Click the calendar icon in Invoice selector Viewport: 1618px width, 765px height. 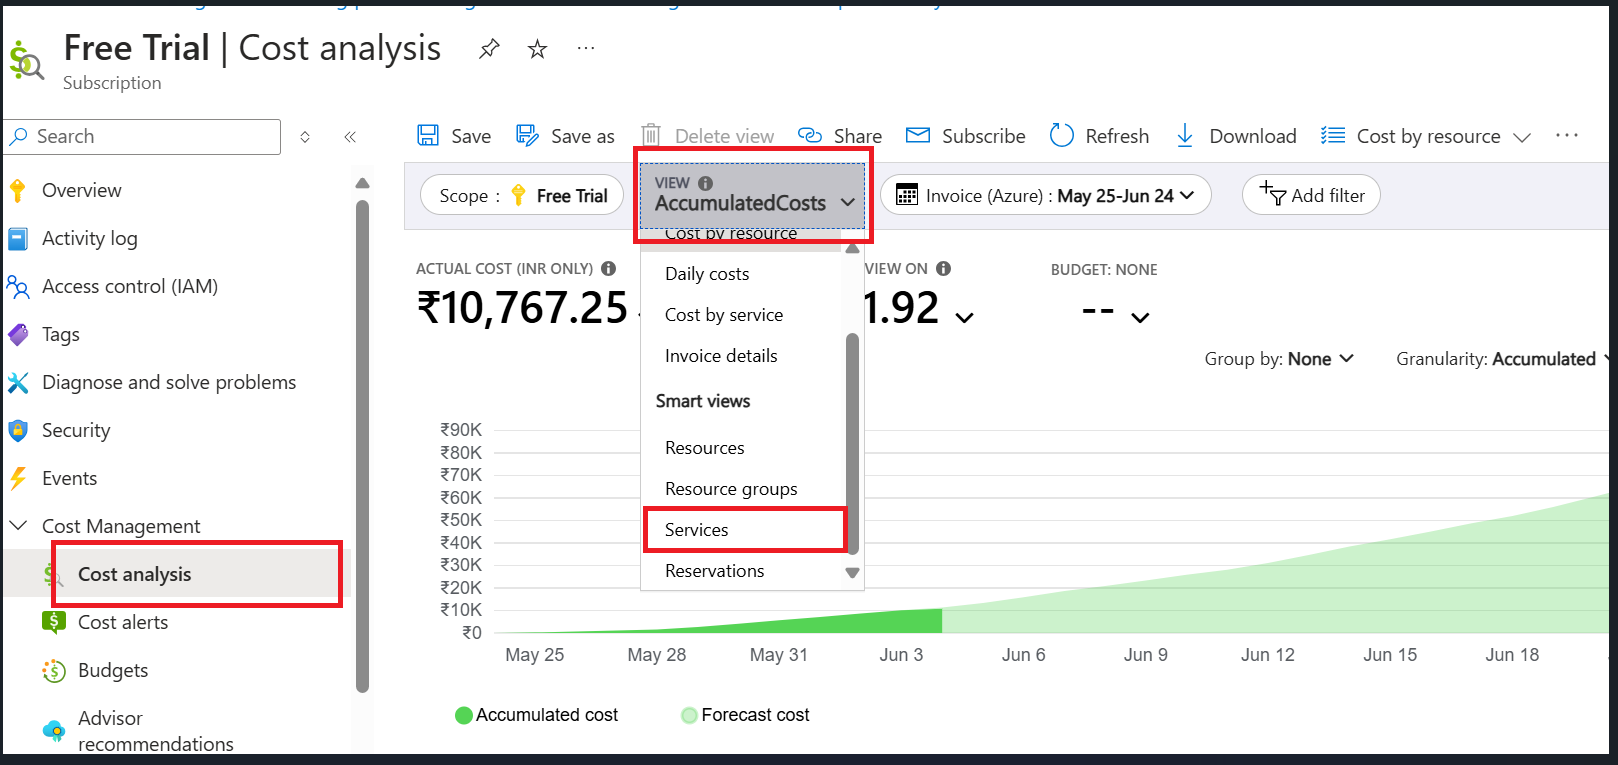(x=907, y=195)
